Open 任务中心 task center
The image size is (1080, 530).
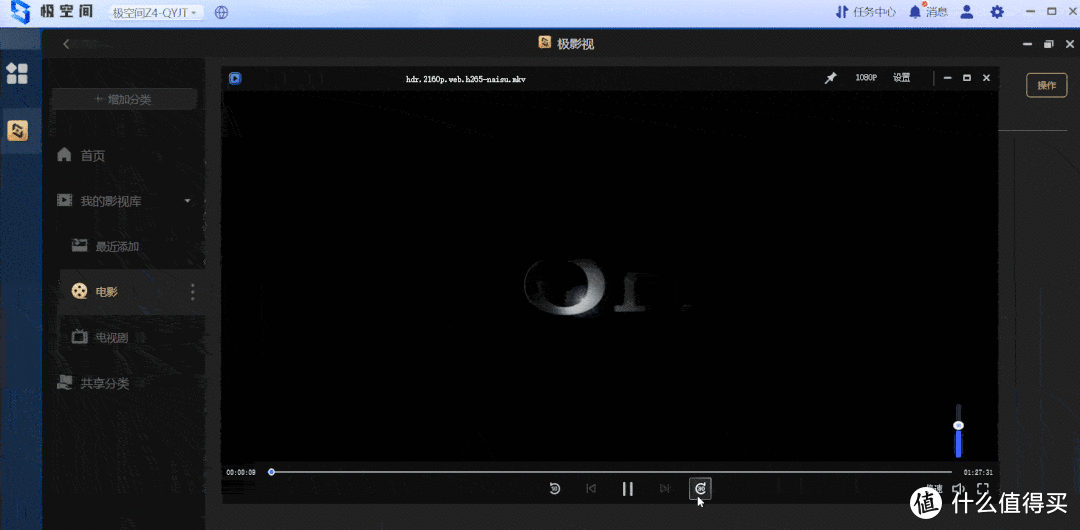(865, 12)
